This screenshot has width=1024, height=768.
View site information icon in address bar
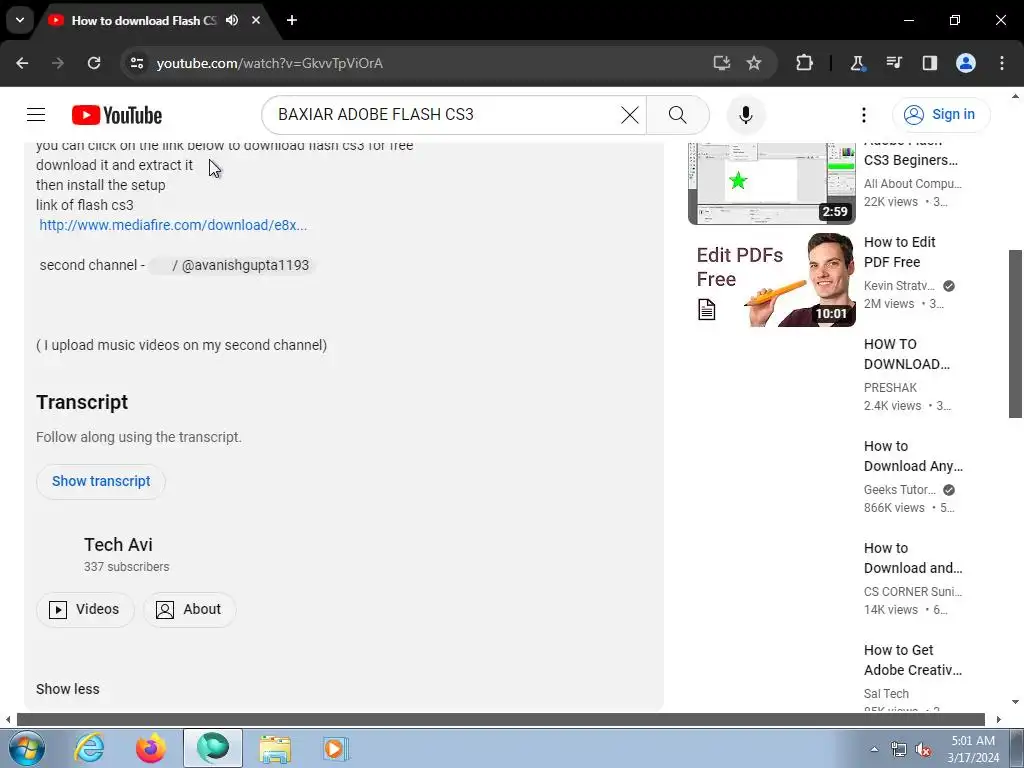tap(136, 63)
